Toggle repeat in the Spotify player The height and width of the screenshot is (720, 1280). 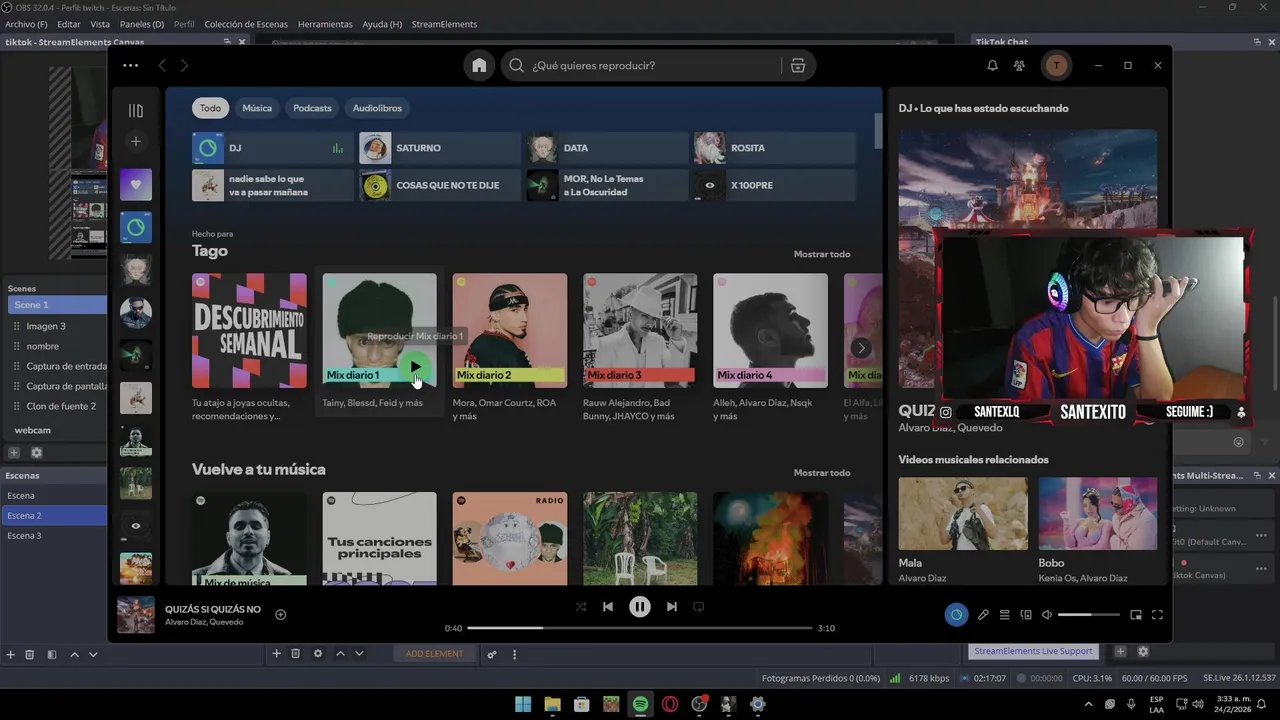coord(699,606)
